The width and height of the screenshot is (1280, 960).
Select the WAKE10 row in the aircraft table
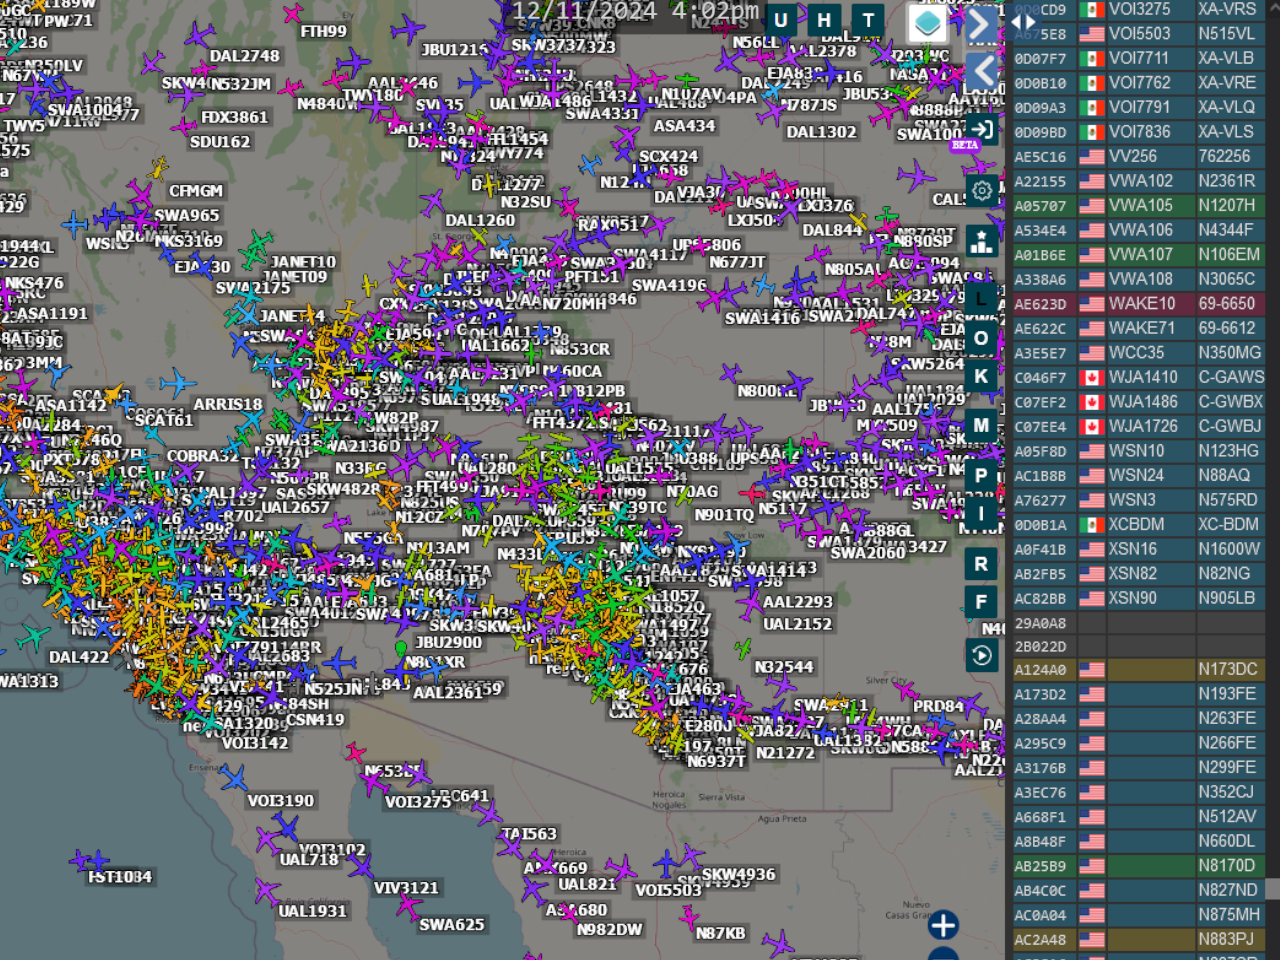pyautogui.click(x=1138, y=303)
